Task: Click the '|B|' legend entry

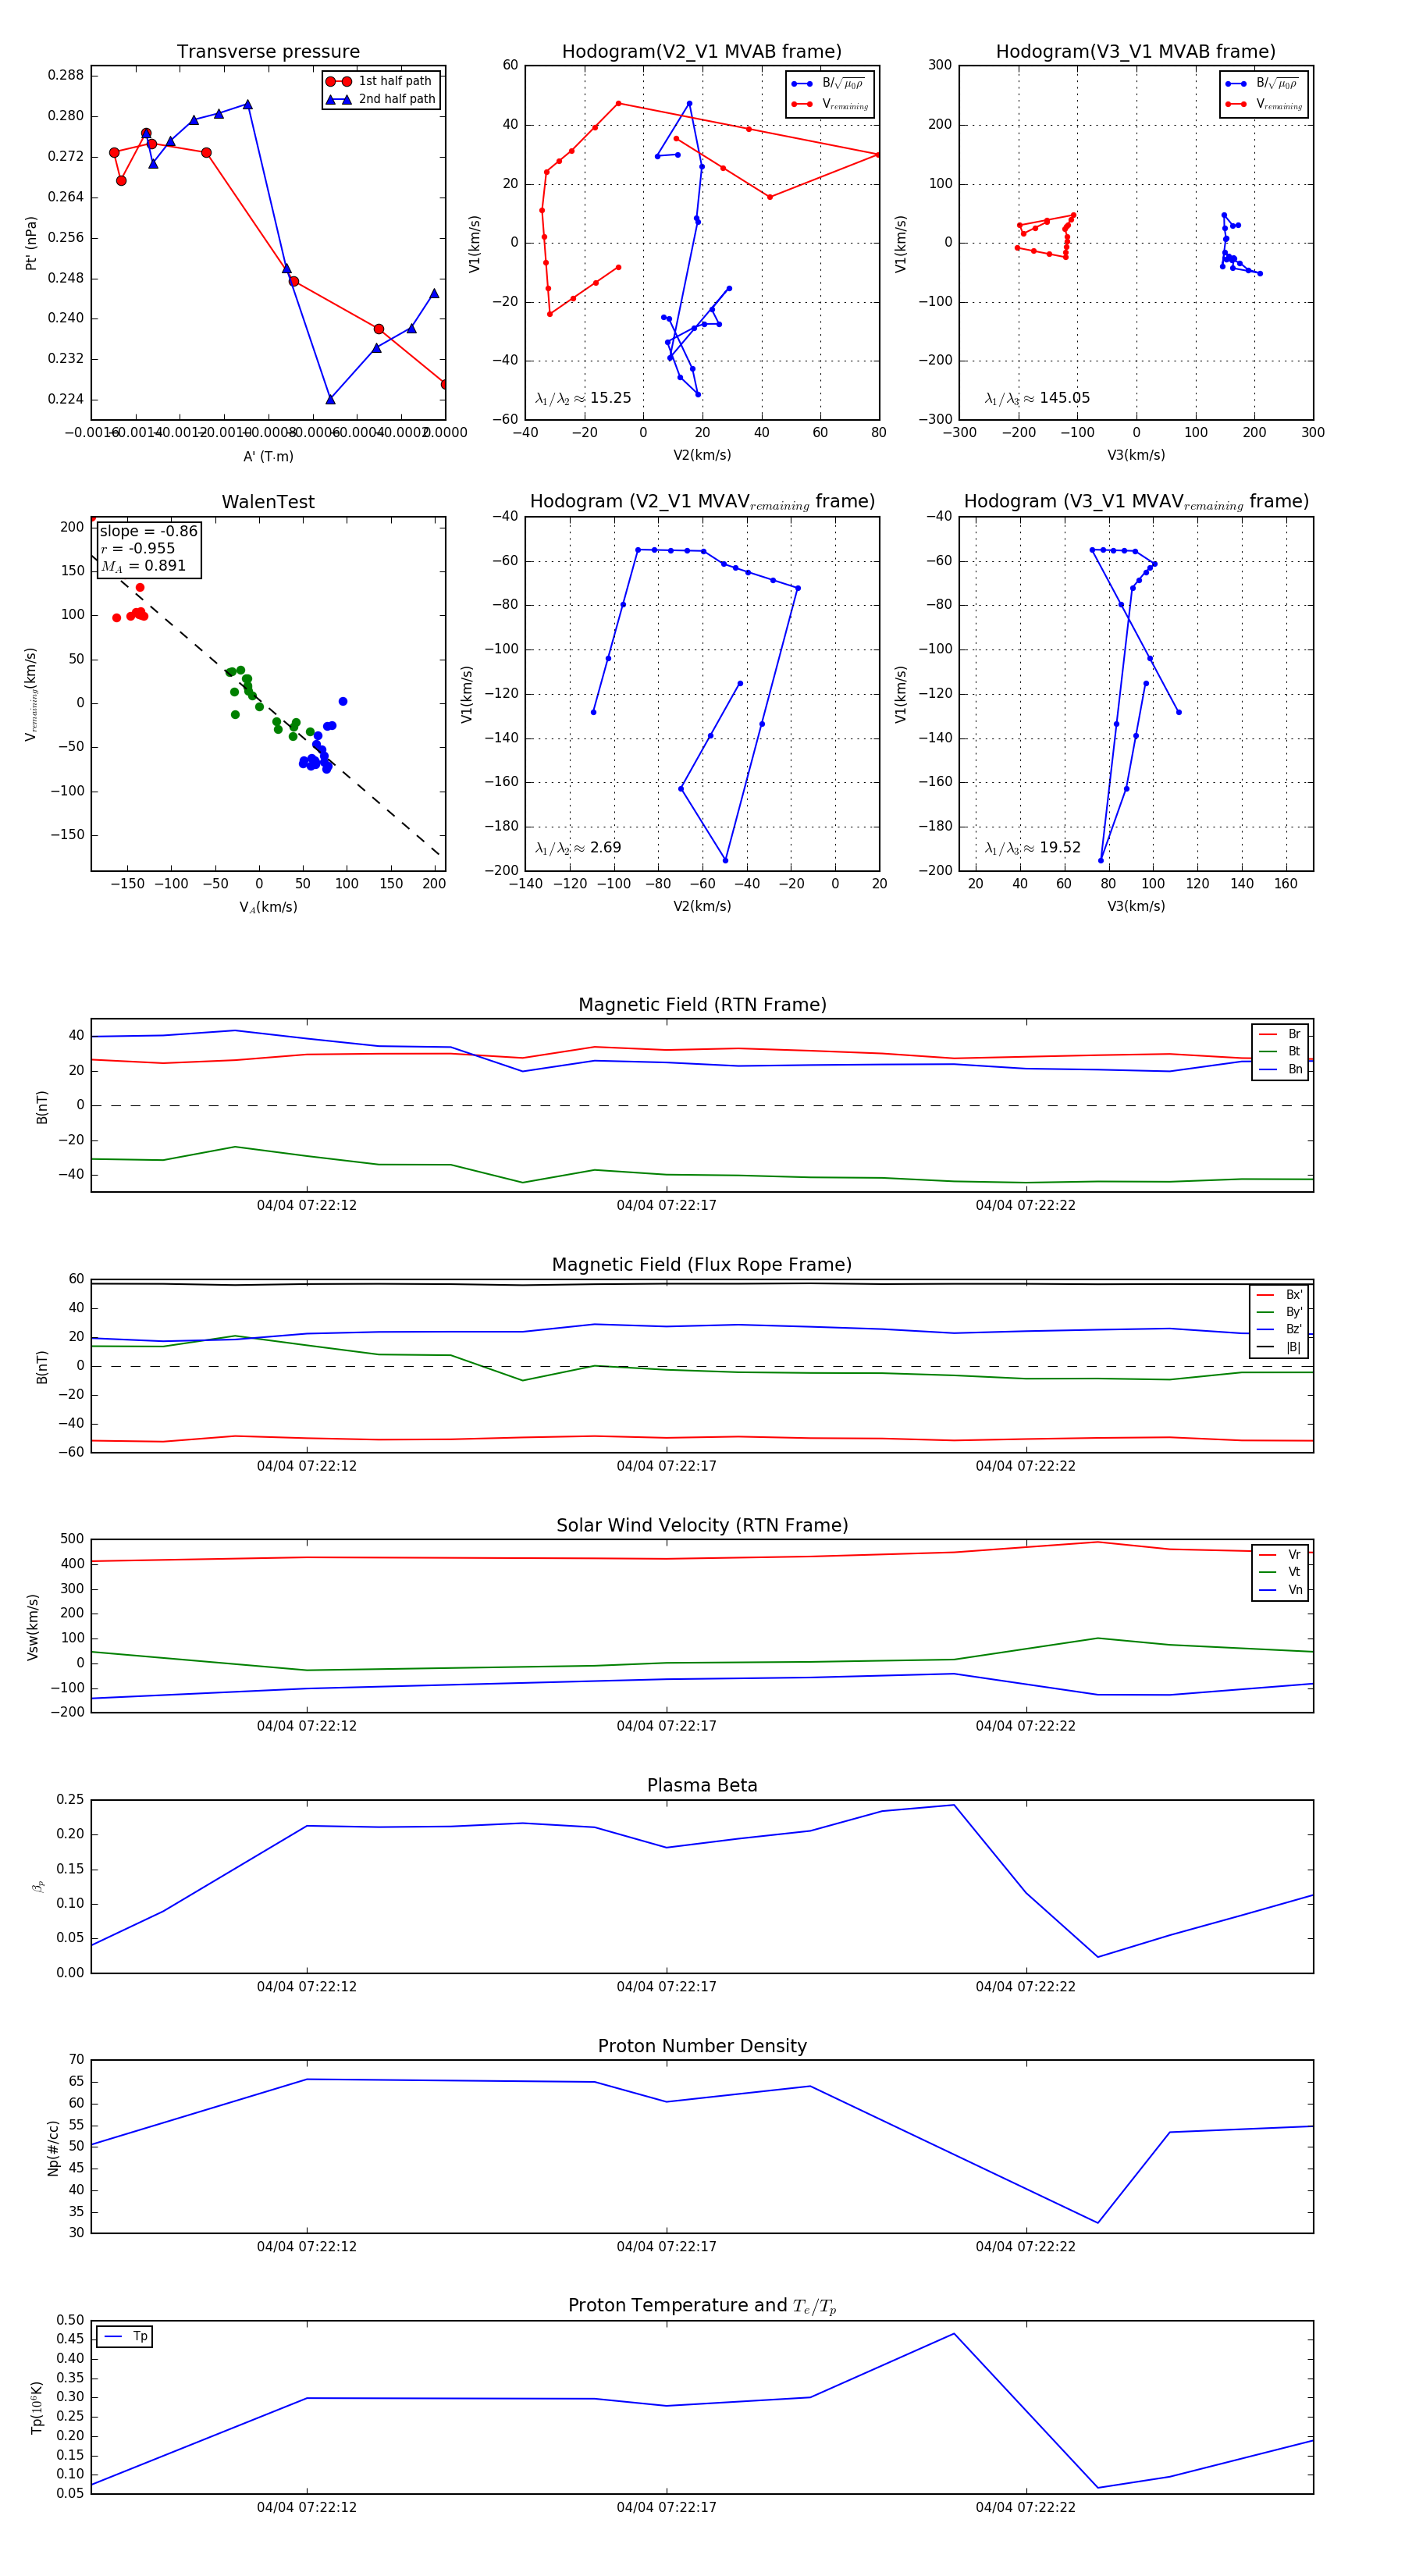Action: click(x=1279, y=1347)
